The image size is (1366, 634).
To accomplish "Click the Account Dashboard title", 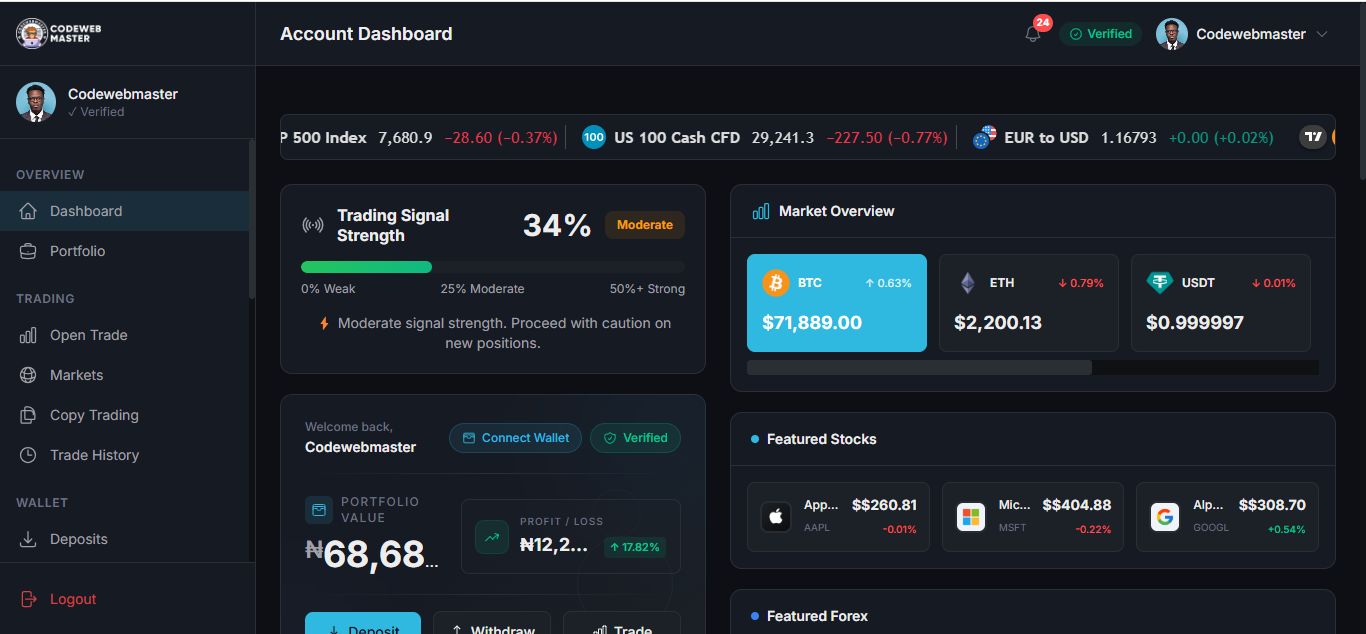I will pyautogui.click(x=366, y=34).
